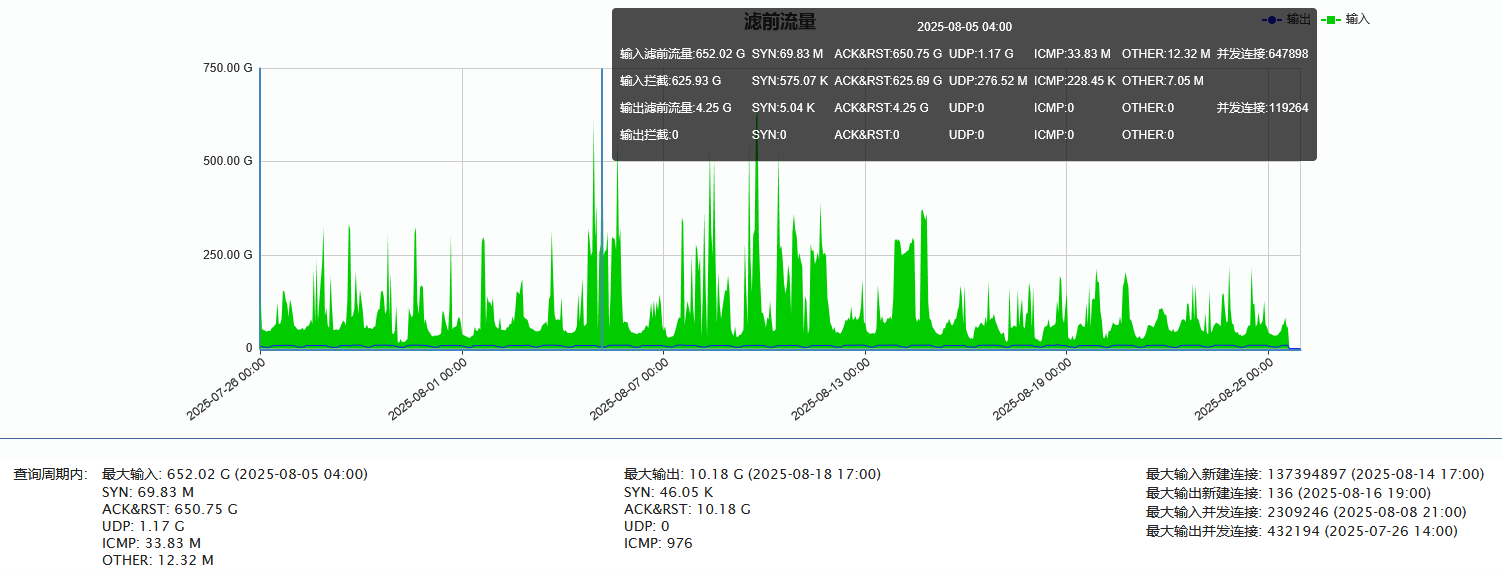Click the tooltip timestamp 2025-08-05 04:00
1502x572 pixels.
pos(964,27)
